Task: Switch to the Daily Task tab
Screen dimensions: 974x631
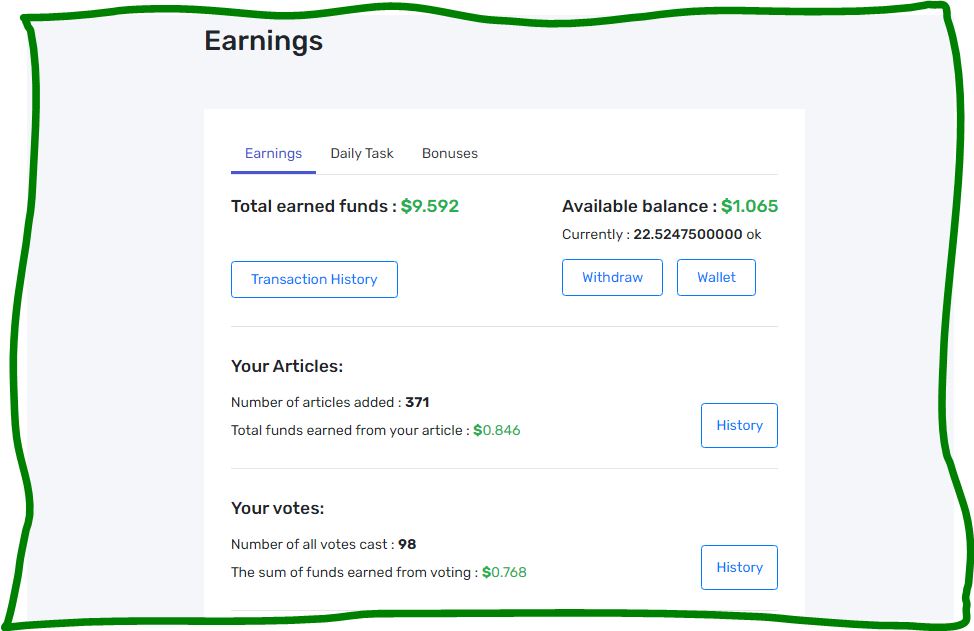Action: click(362, 153)
